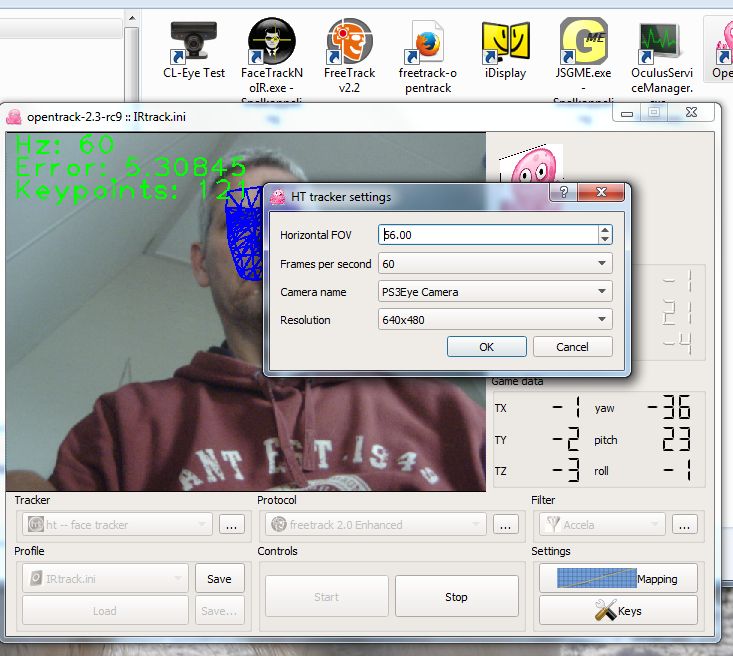The image size is (733, 656).
Task: Open filter settings with the ... button
Action: (x=685, y=525)
